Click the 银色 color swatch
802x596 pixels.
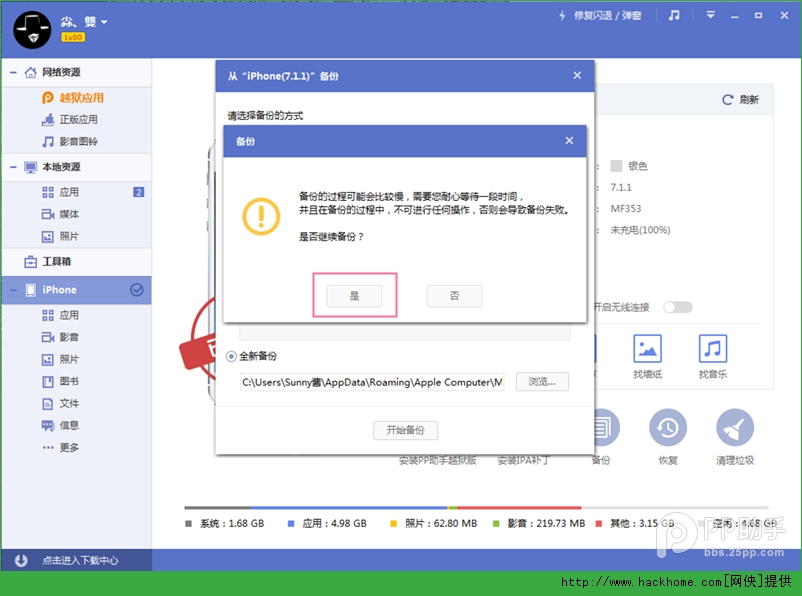(x=616, y=166)
